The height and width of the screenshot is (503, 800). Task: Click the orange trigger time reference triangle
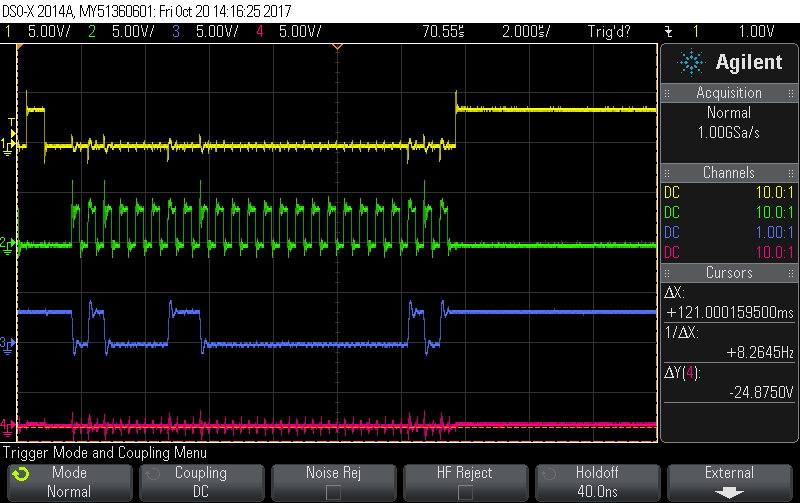coord(337,46)
